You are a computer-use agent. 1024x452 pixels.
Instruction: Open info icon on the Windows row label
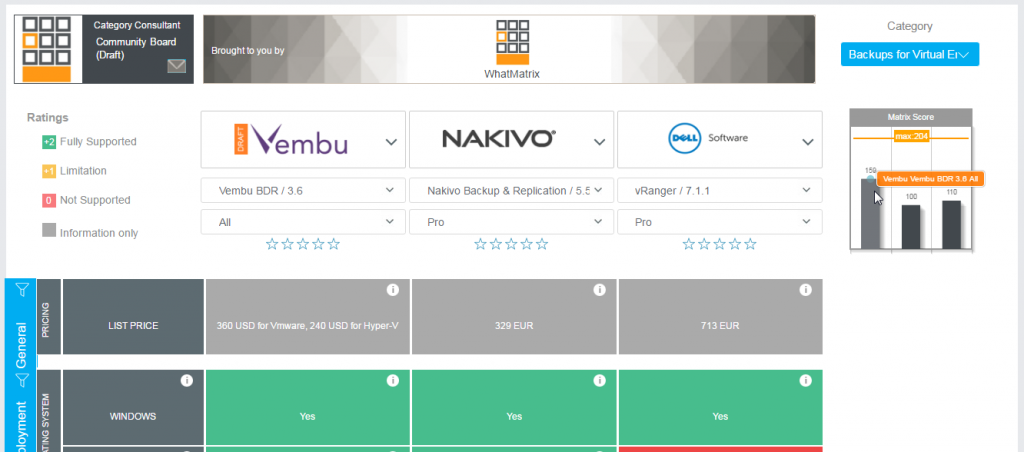pyautogui.click(x=187, y=381)
